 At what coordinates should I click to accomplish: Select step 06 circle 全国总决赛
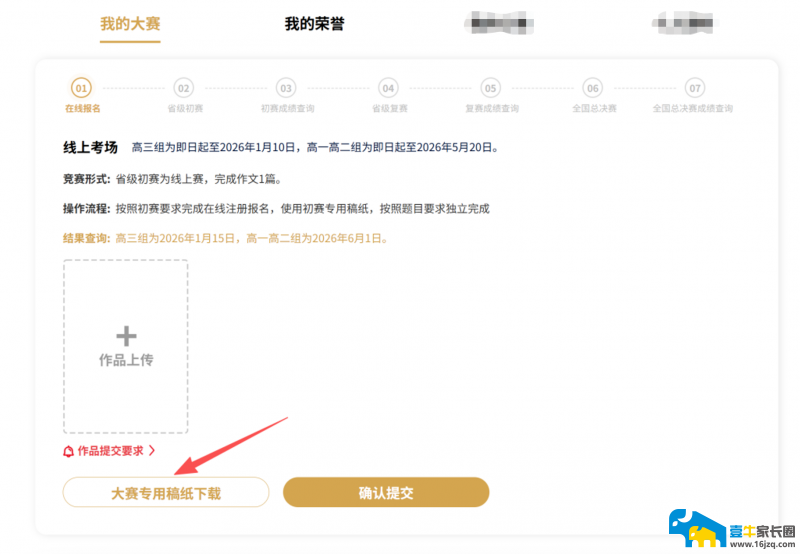592,88
